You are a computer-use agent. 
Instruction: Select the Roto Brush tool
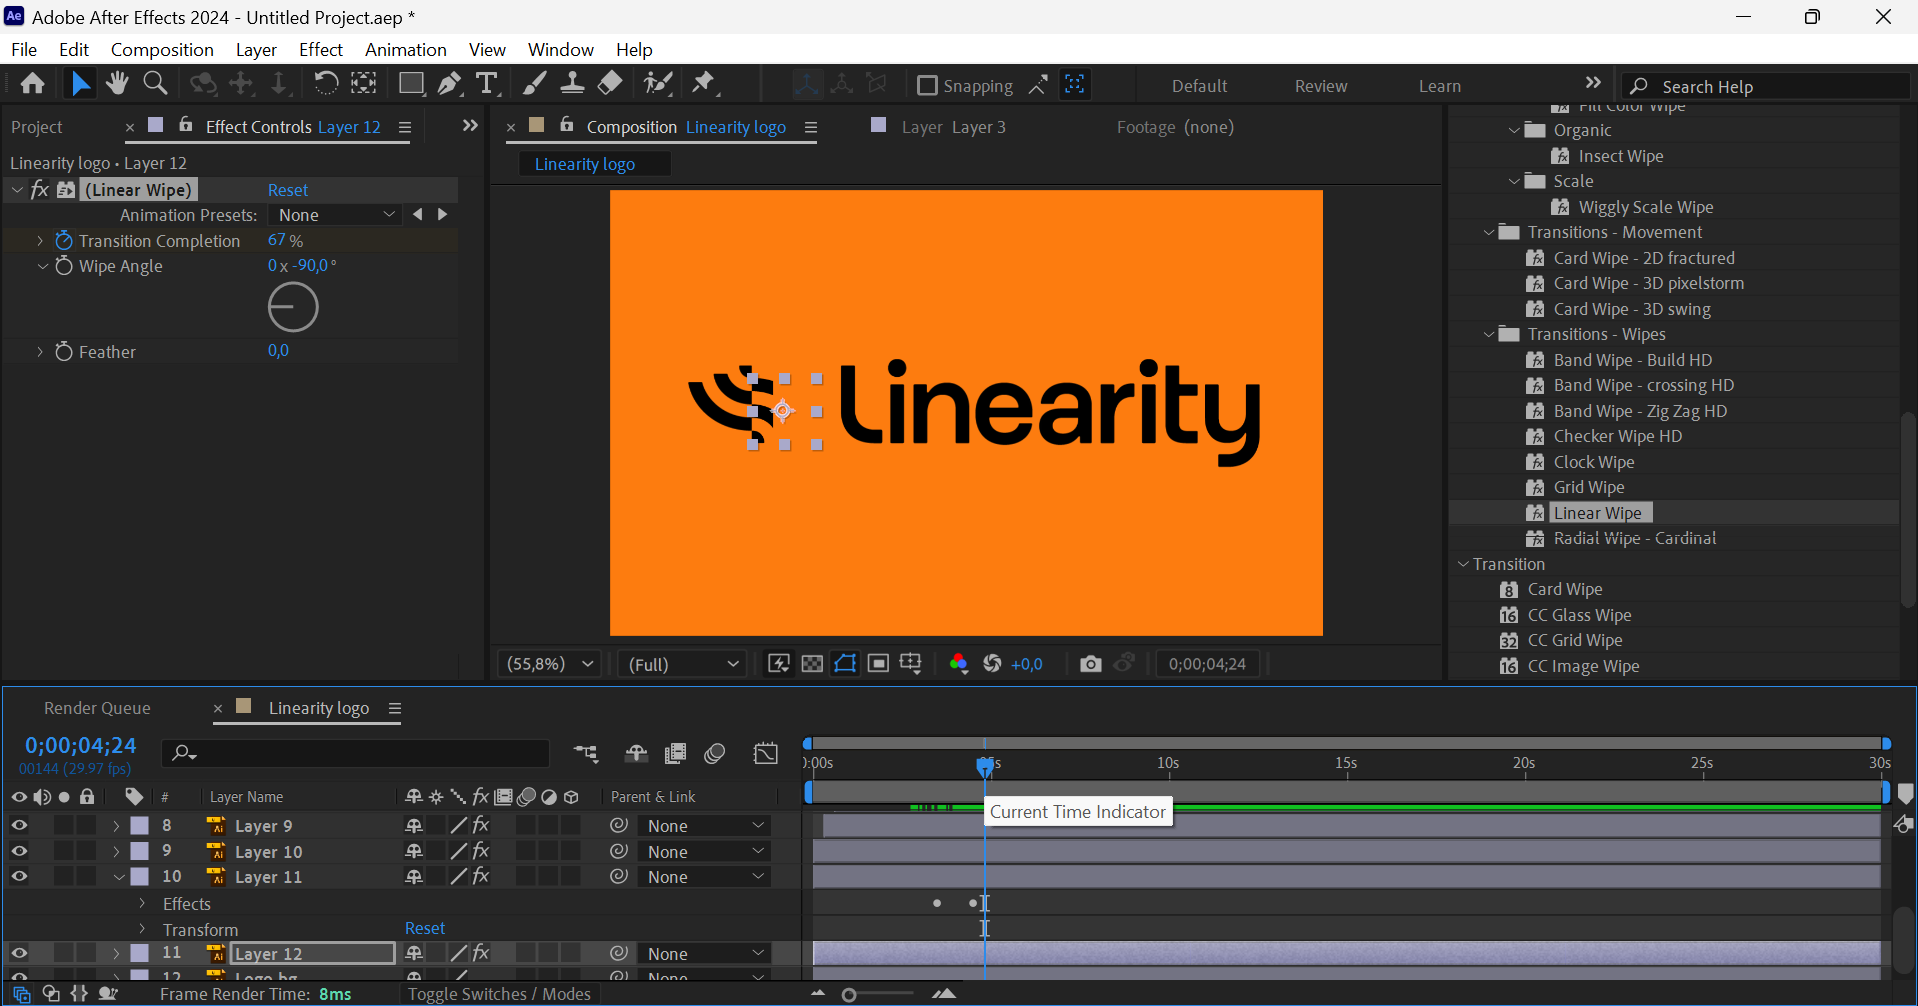click(x=658, y=84)
